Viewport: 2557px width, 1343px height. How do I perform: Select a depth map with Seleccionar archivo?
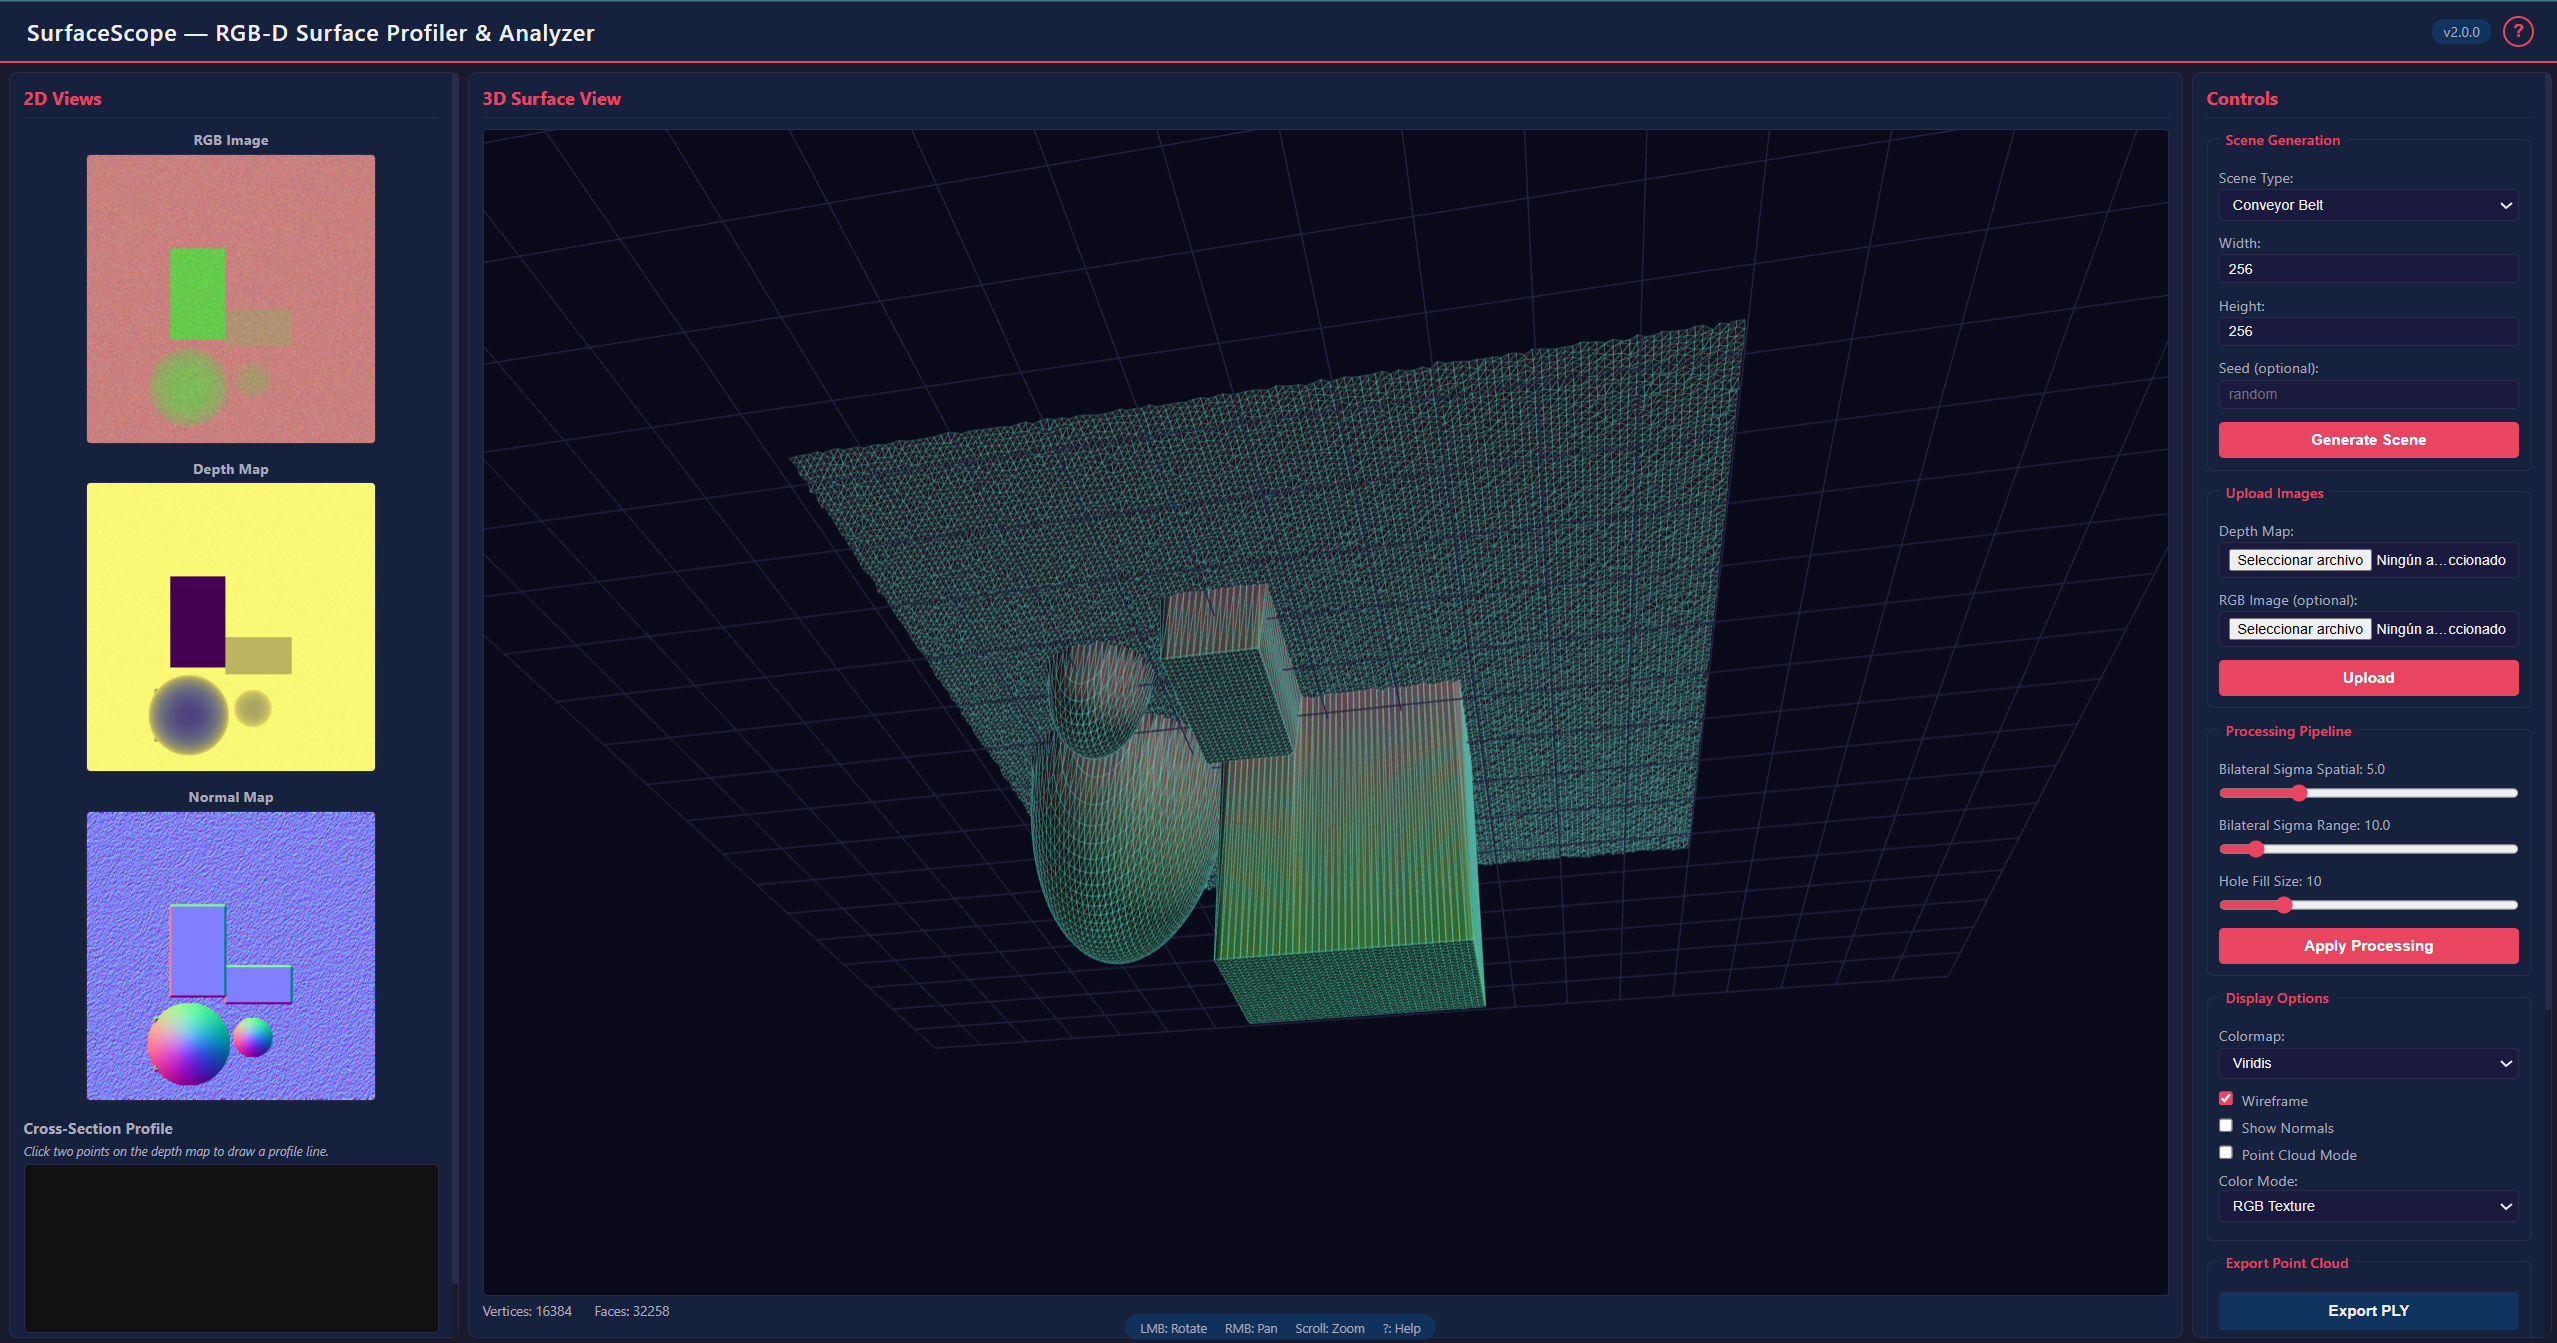click(x=2298, y=559)
